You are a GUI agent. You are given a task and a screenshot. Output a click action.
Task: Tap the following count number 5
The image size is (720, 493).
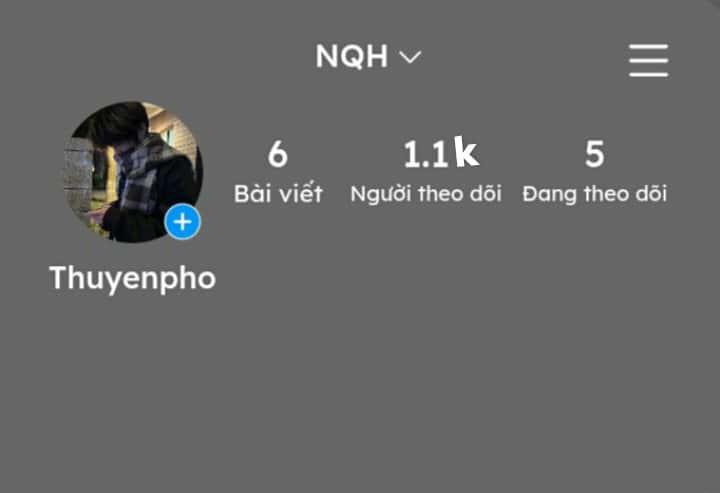[594, 154]
